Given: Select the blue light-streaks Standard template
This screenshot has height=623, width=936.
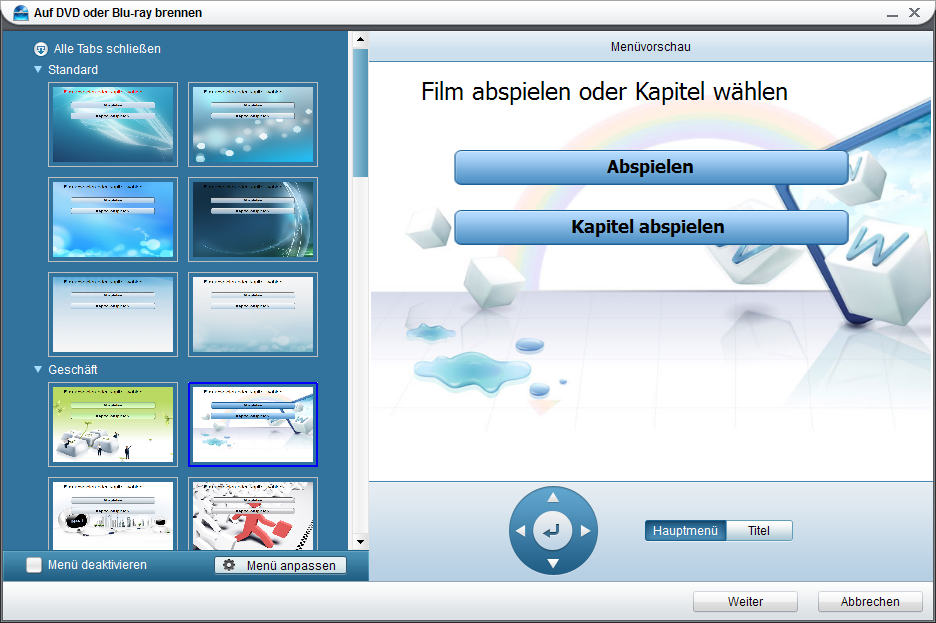Looking at the screenshot, I should click(x=113, y=124).
